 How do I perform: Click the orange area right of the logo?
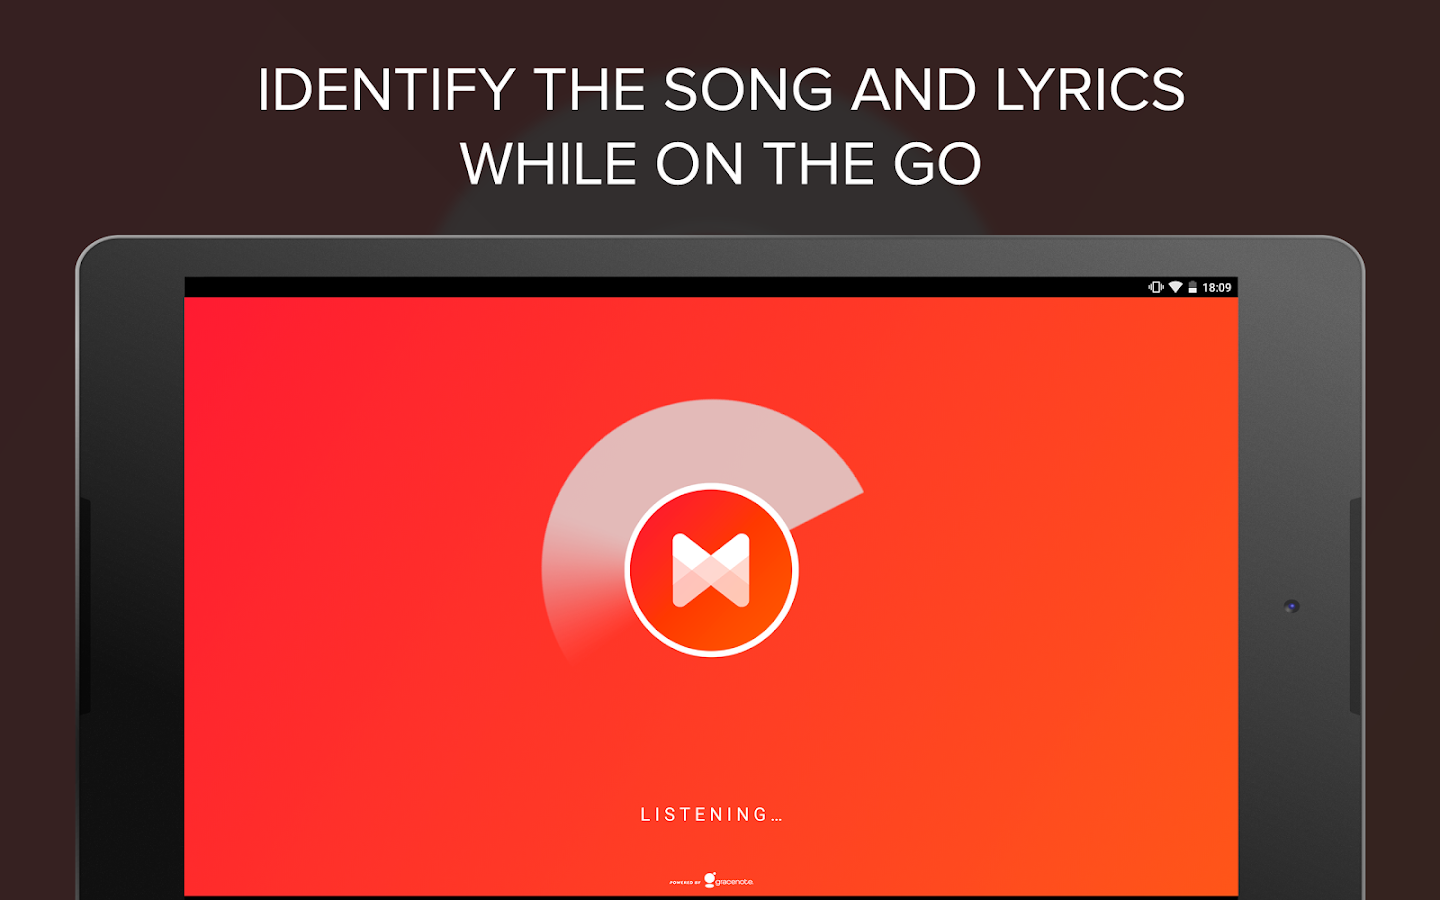pos(1040,570)
